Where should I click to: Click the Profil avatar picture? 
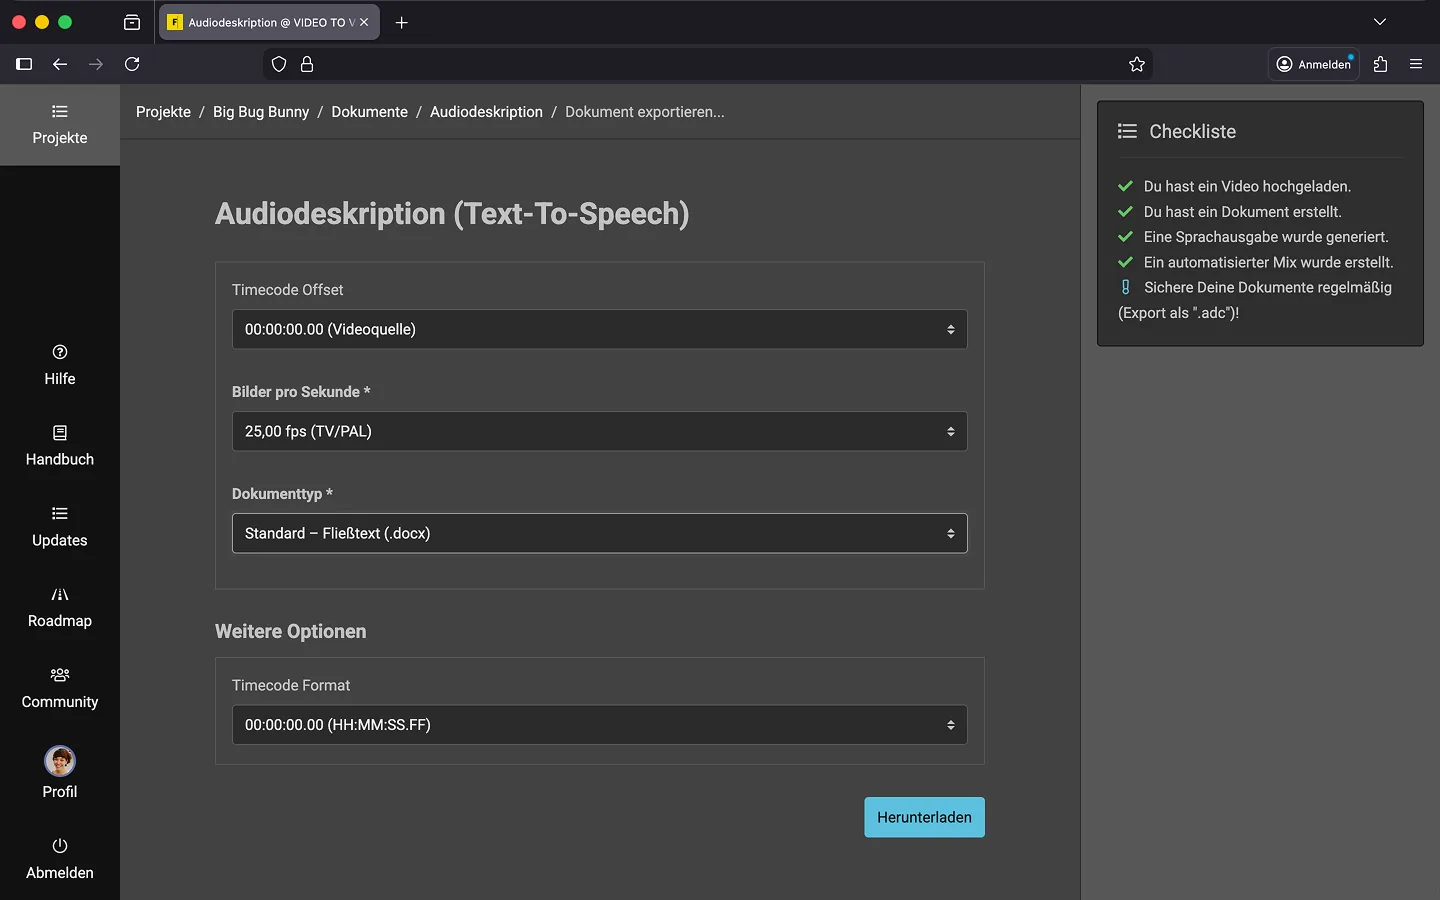[60, 761]
